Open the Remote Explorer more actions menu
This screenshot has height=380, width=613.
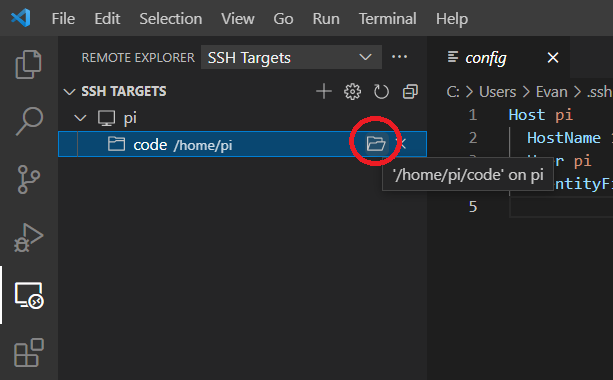click(400, 57)
